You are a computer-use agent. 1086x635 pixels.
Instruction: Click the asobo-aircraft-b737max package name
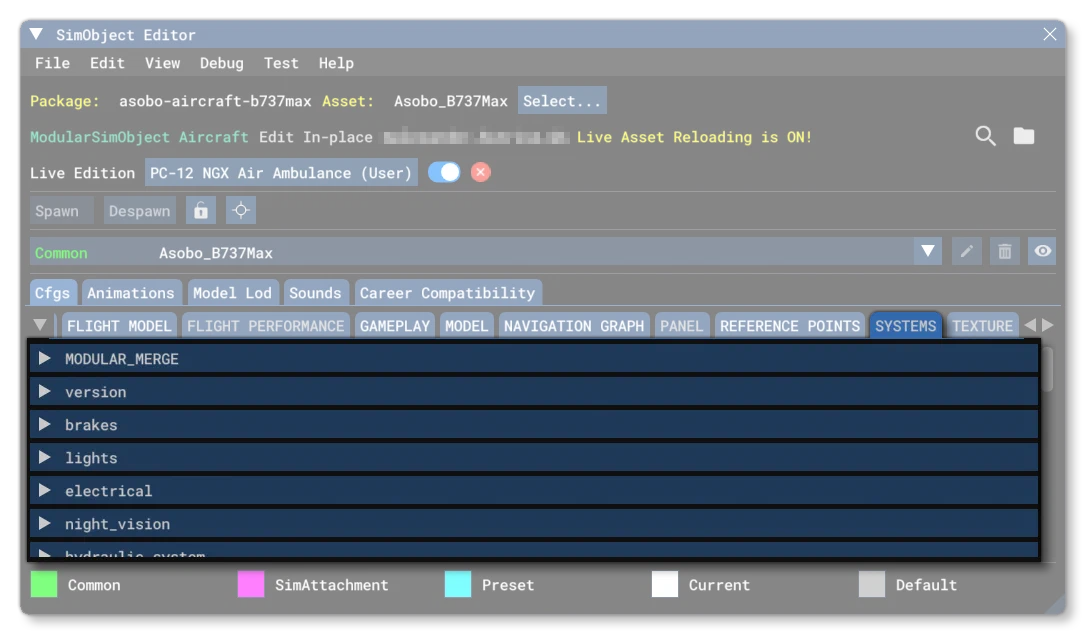tap(215, 101)
